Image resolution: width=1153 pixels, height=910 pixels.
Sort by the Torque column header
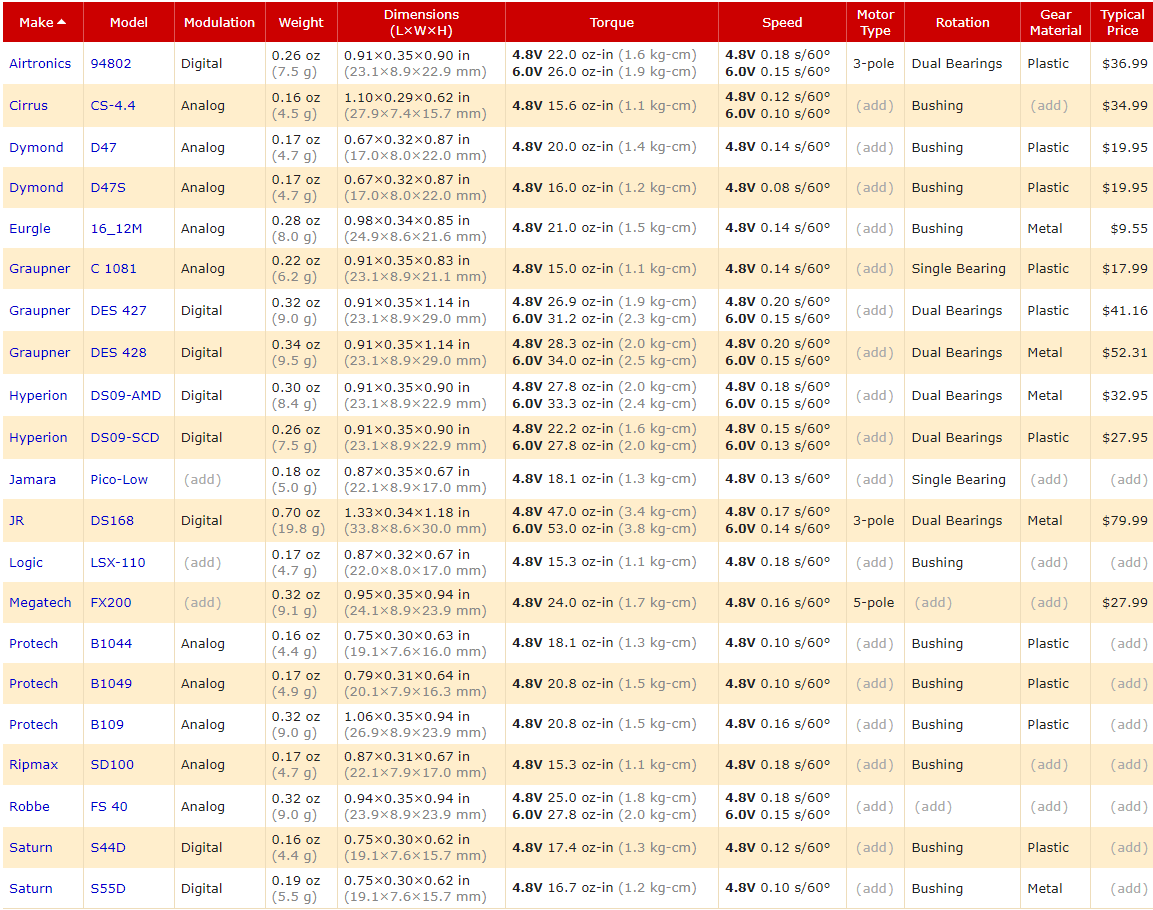point(612,22)
